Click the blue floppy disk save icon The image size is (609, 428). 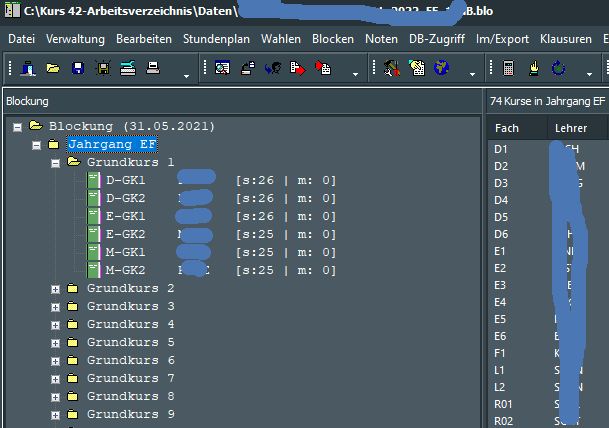click(78, 69)
